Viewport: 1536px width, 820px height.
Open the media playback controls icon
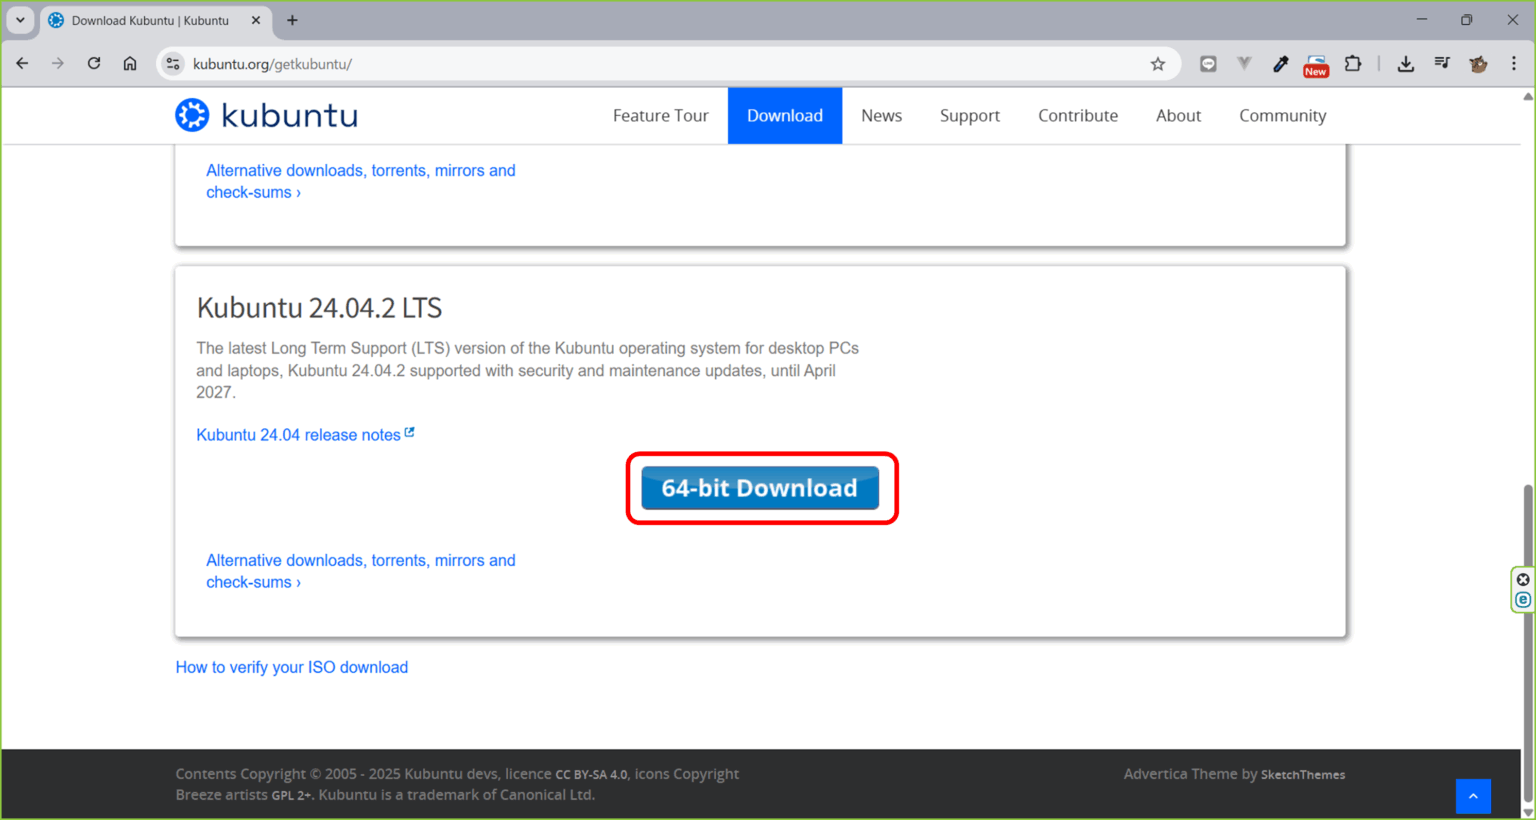(x=1442, y=63)
